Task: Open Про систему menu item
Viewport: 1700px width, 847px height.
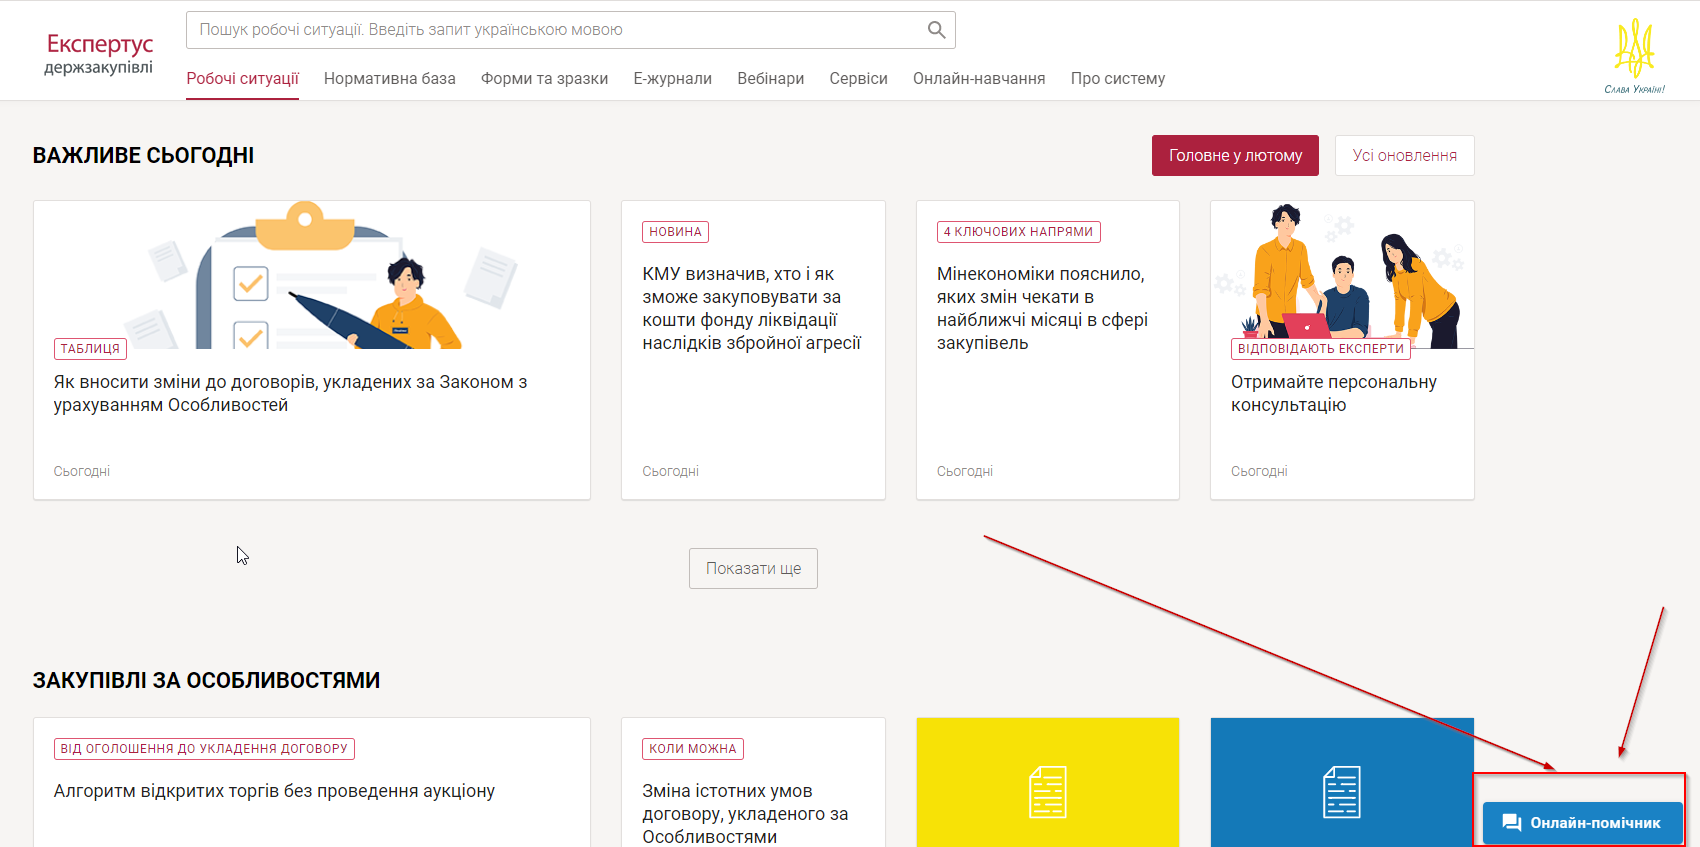Action: pos(1118,78)
